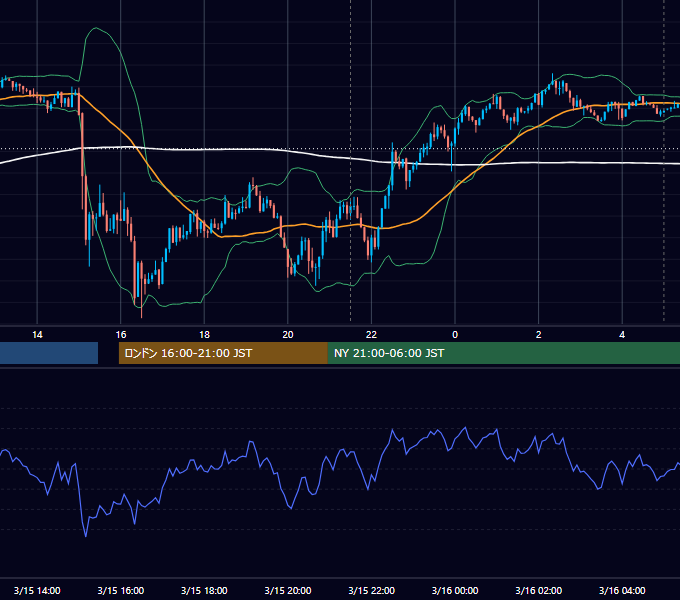Click hour label 16 on upper chart axis

pyautogui.click(x=121, y=335)
